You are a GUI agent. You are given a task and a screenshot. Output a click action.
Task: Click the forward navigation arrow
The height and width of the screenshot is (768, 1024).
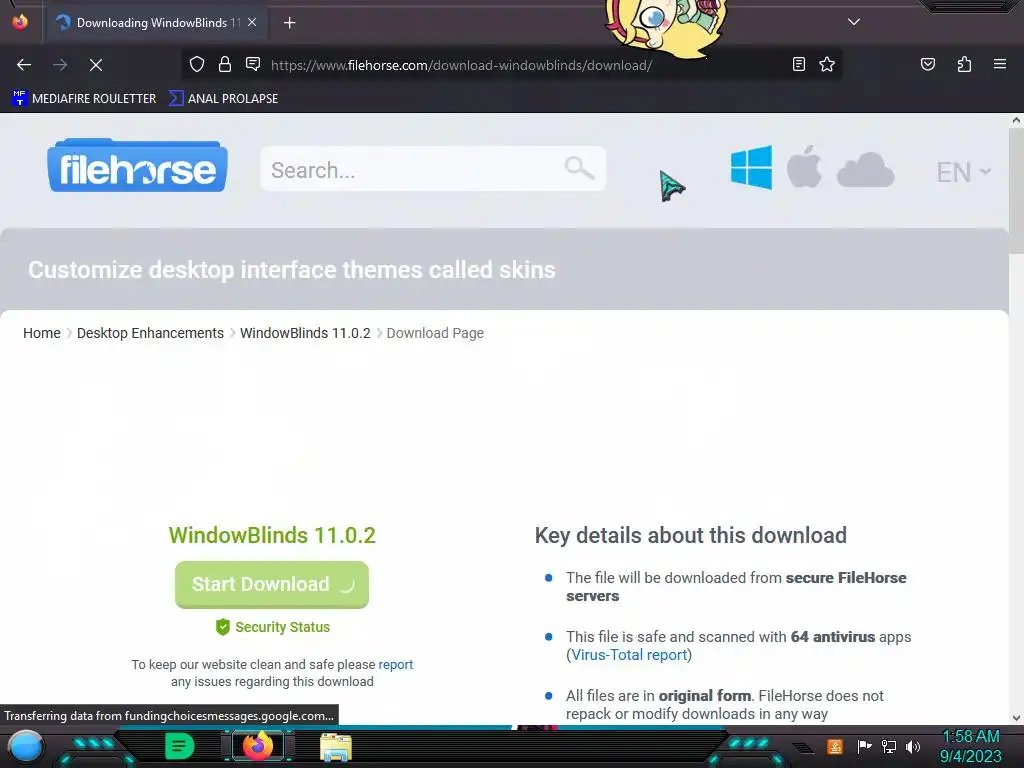pos(60,65)
